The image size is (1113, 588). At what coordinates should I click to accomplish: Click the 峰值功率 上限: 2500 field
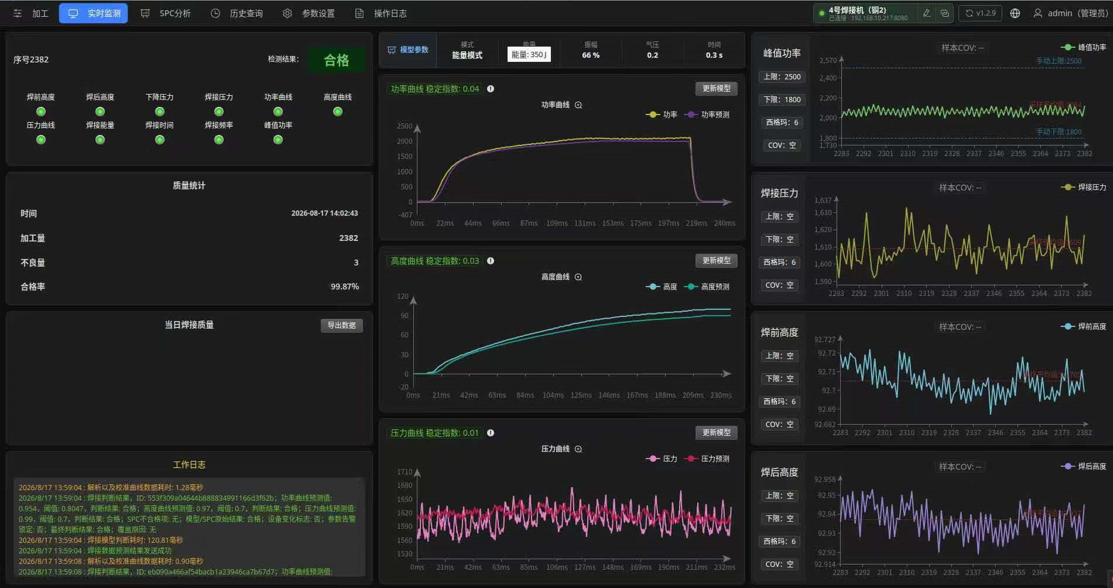pos(782,77)
